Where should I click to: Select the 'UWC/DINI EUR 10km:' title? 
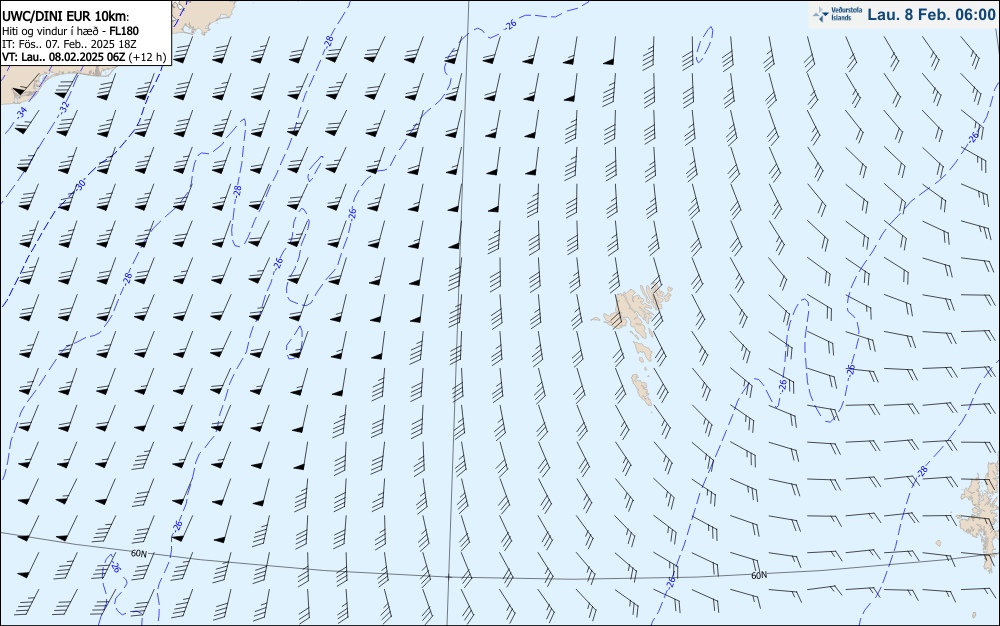[65, 17]
